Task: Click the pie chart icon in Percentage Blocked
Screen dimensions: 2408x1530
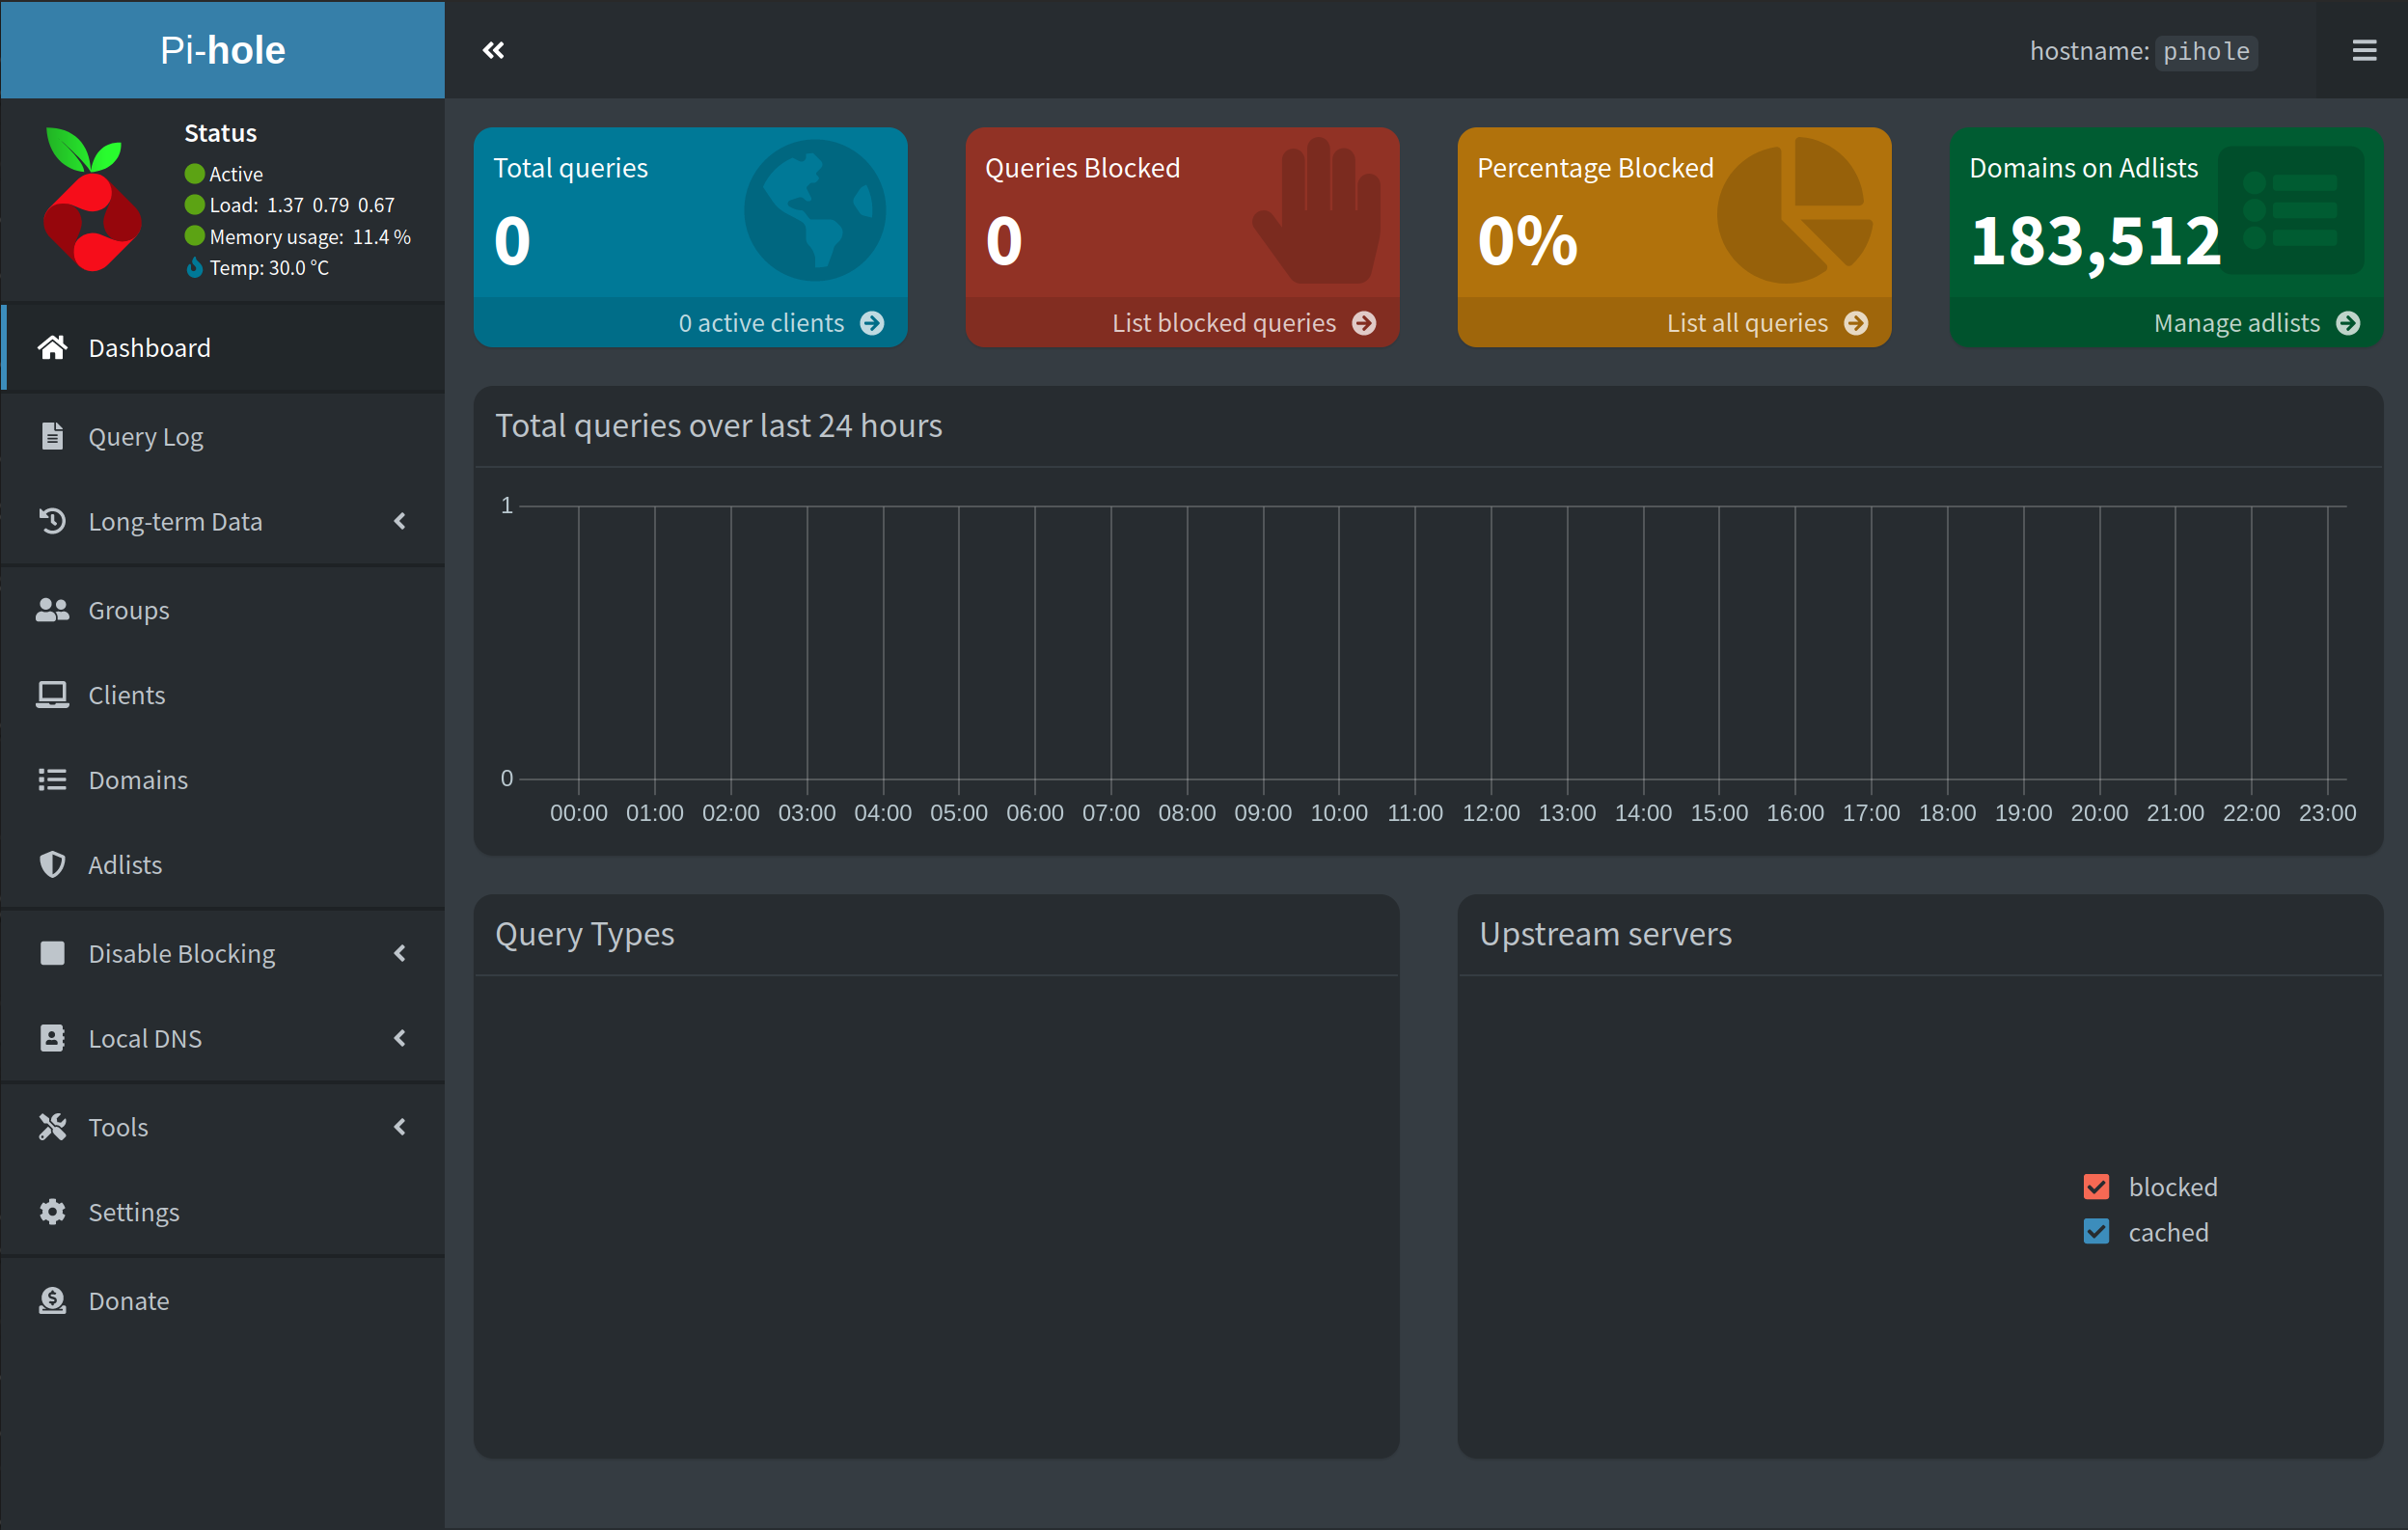Action: 1795,210
